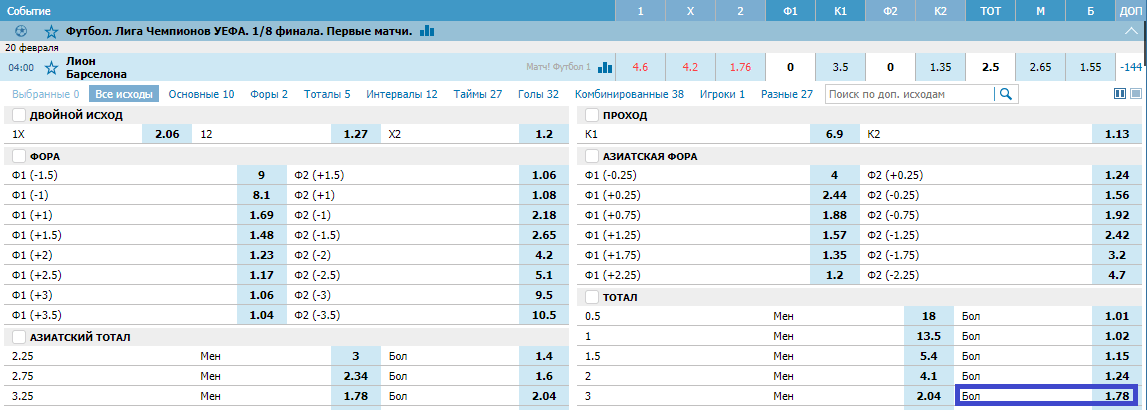The height and width of the screenshot is (410, 1147).
Task: Click the magnifier search icon
Action: (x=1006, y=94)
